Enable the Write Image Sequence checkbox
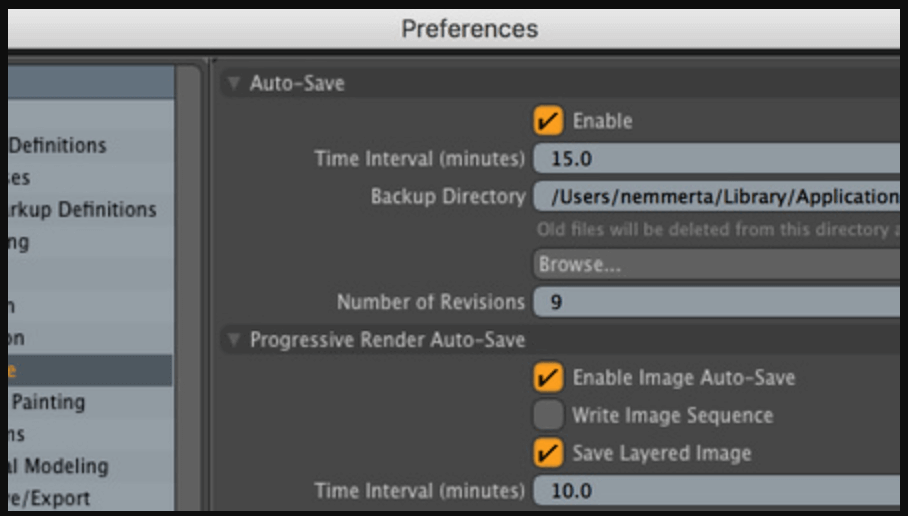This screenshot has width=908, height=516. tap(548, 415)
